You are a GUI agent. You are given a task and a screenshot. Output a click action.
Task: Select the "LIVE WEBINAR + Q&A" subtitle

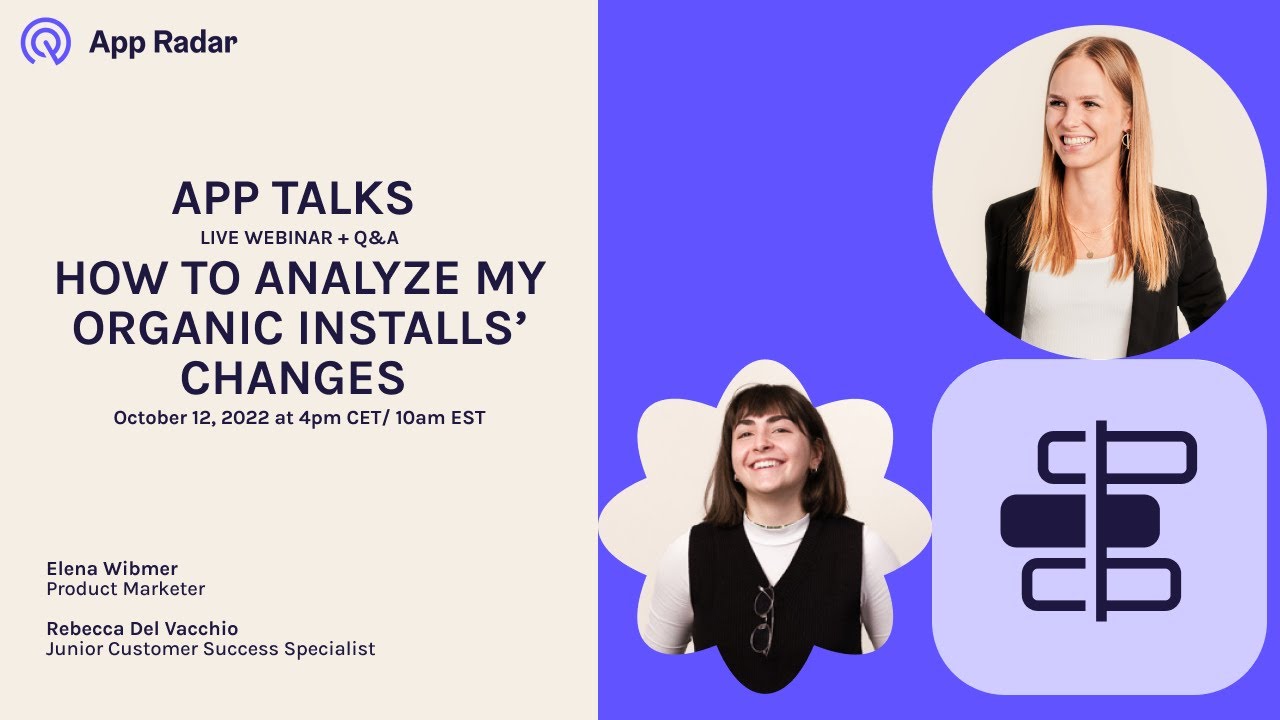click(x=300, y=238)
